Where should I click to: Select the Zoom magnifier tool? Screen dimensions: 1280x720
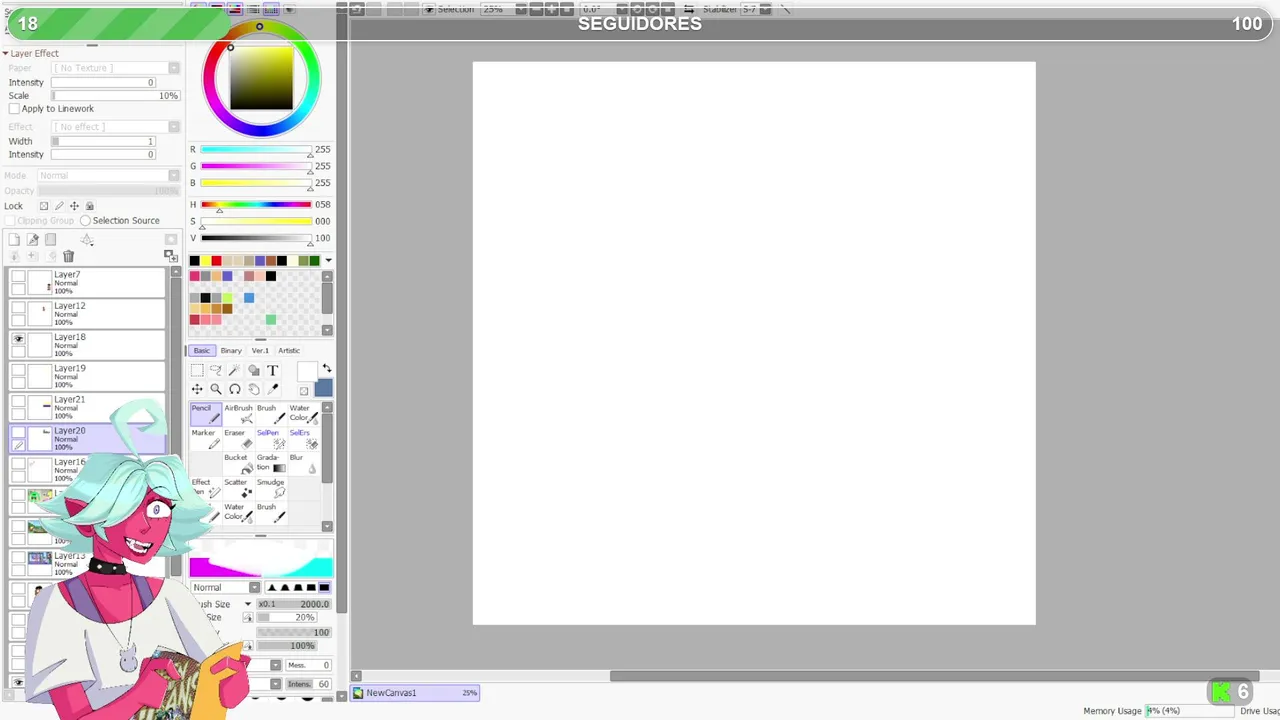tap(216, 389)
